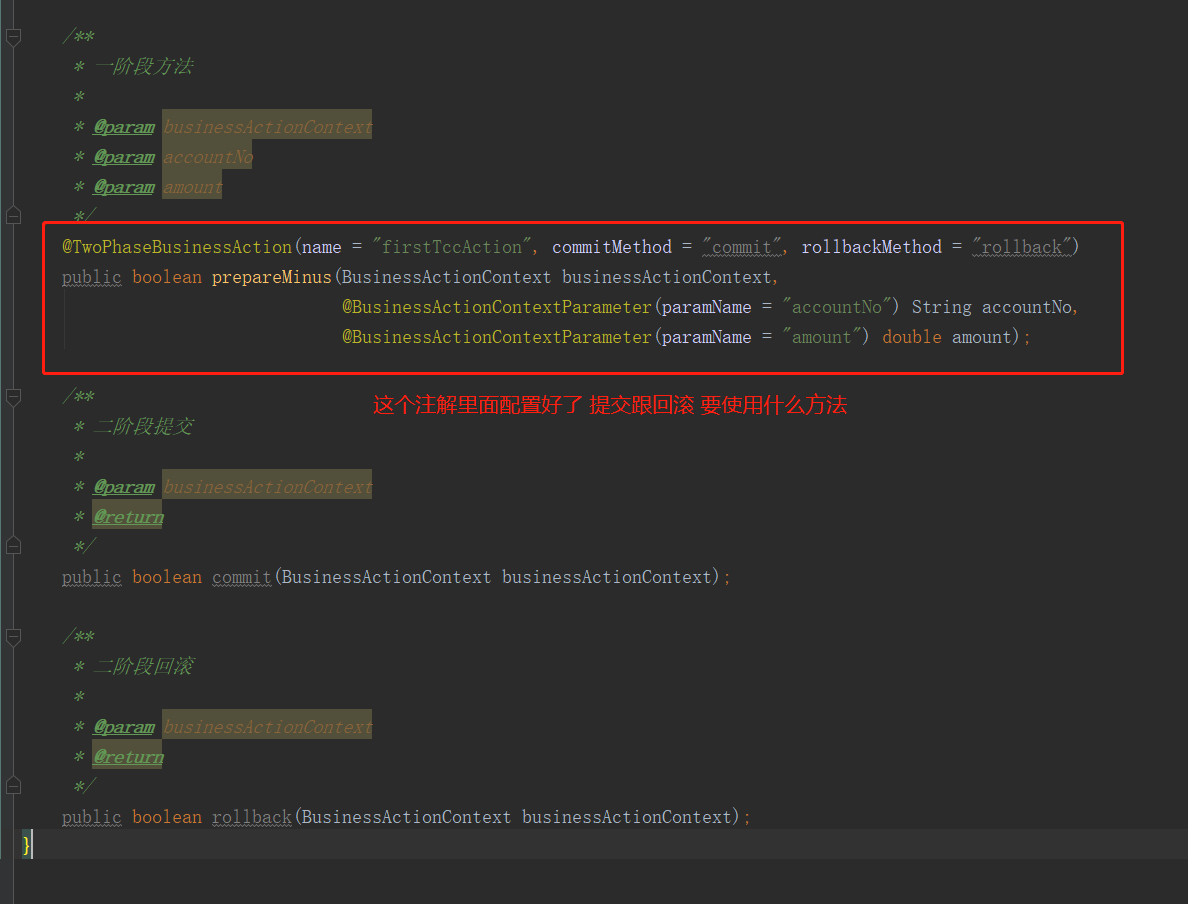The width and height of the screenshot is (1188, 904).
Task: Click rollbackMethod attribute name in annotation
Action: click(871, 247)
